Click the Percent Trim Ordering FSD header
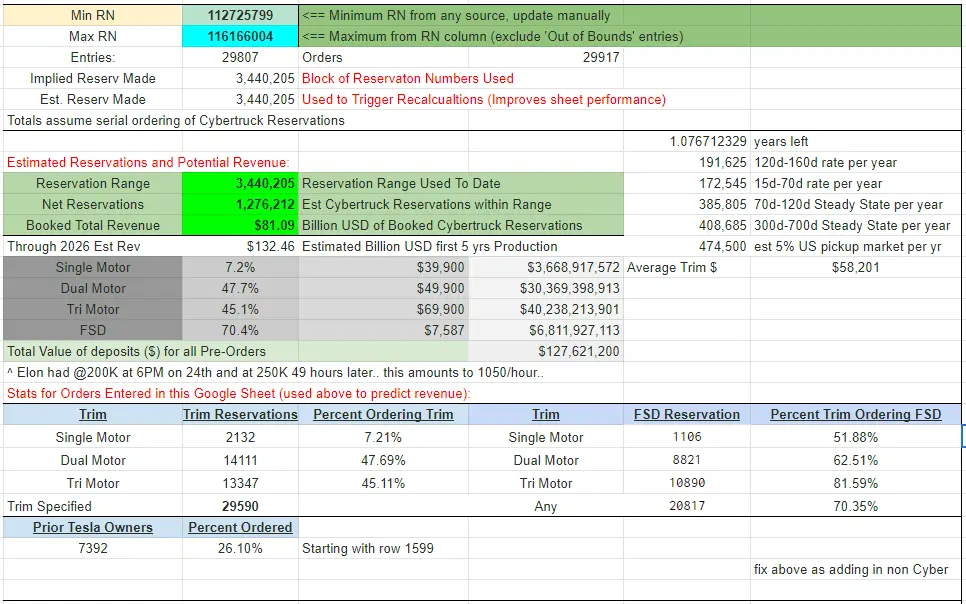The width and height of the screenshot is (966, 604). [855, 414]
